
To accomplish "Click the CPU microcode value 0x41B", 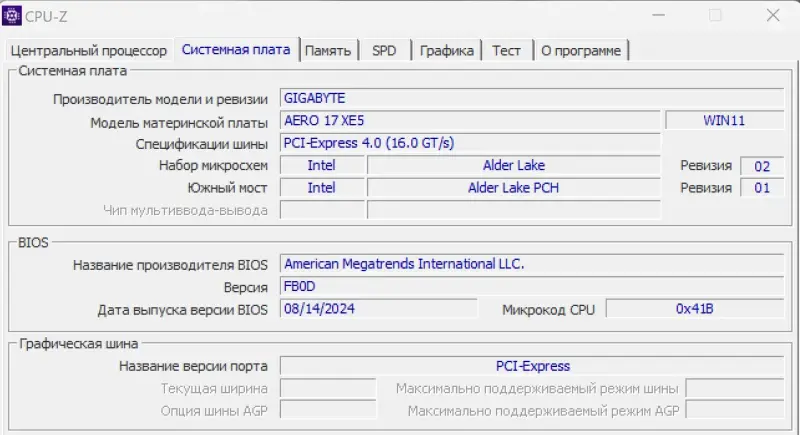I will tap(695, 309).
